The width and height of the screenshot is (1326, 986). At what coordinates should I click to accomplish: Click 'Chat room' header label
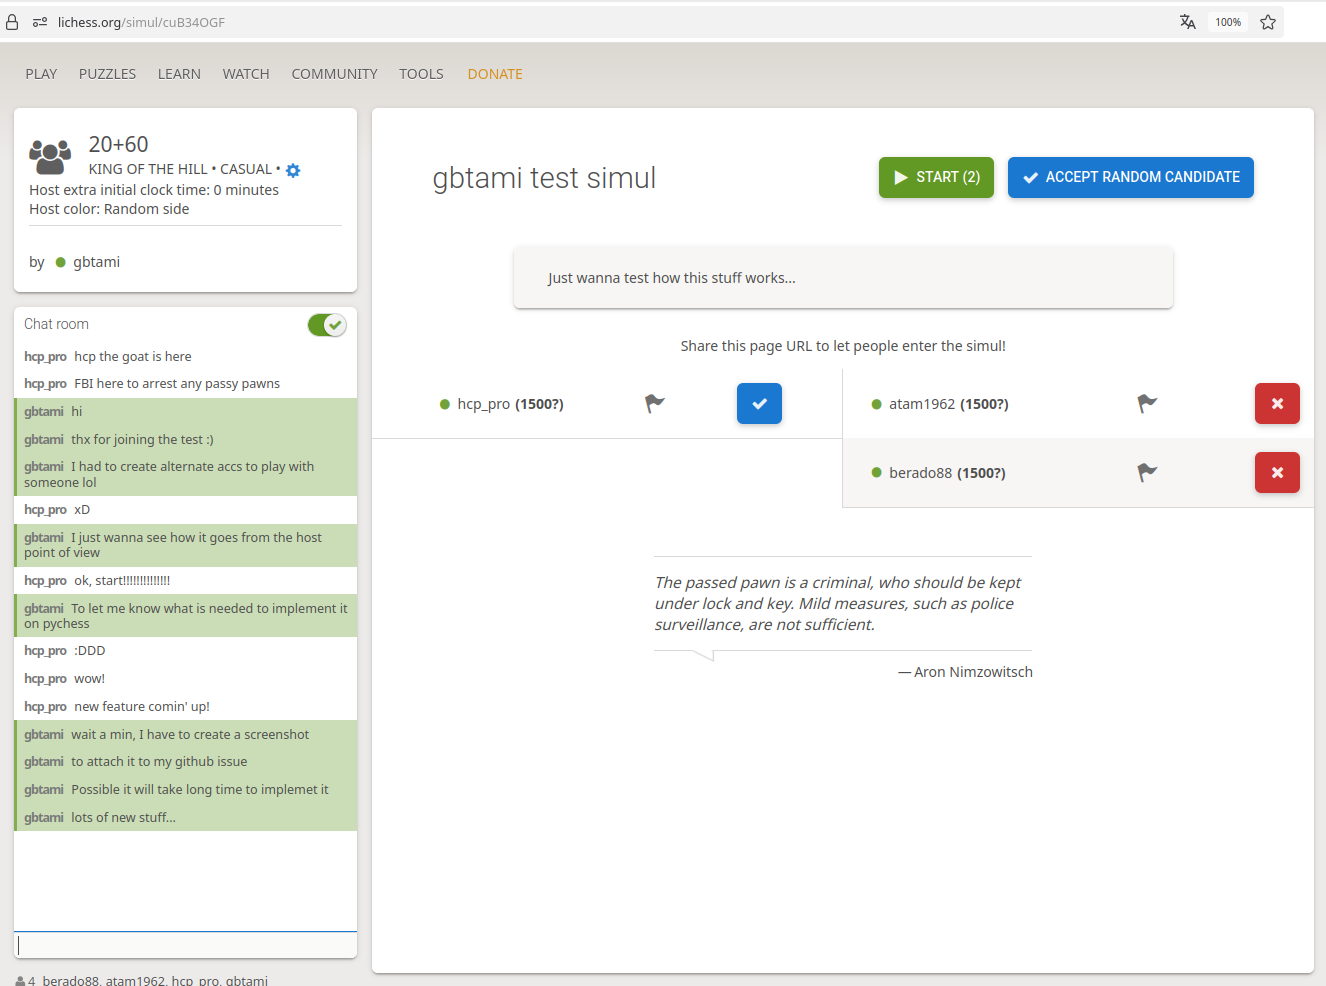click(56, 324)
